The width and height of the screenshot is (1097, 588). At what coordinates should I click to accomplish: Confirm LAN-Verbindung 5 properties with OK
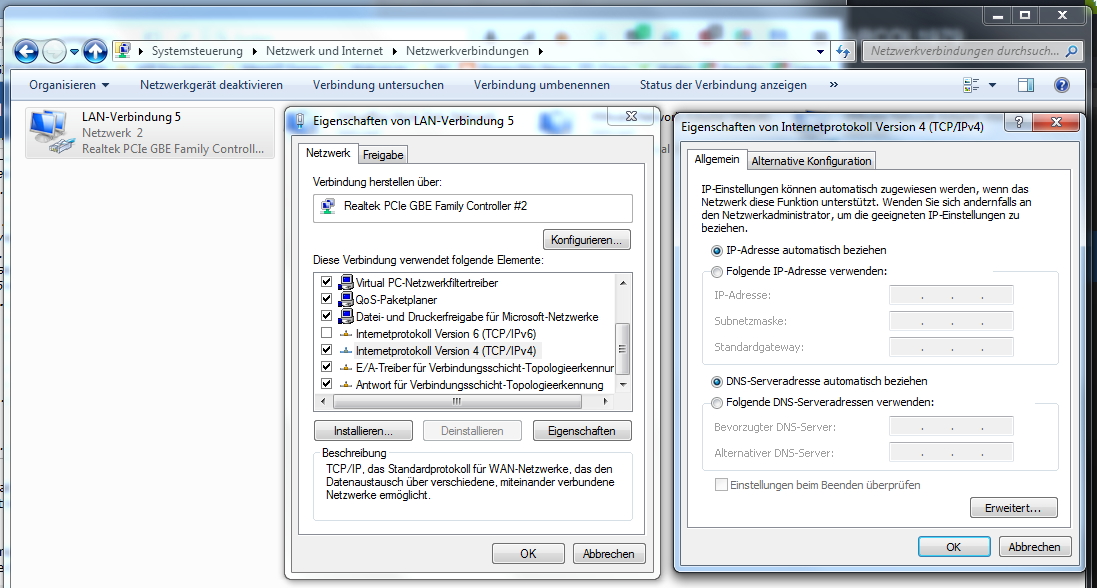tap(528, 554)
